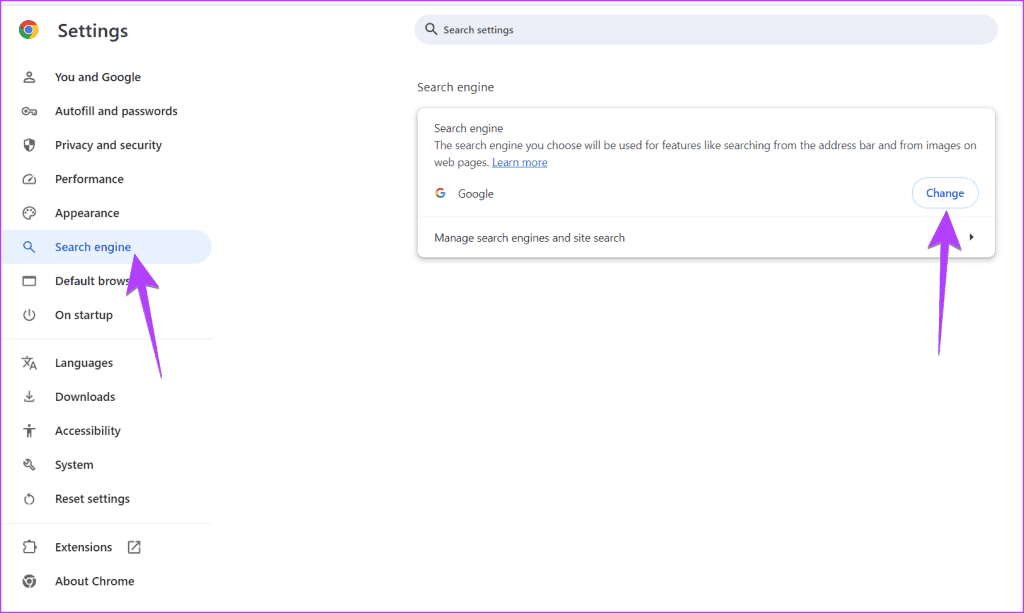The width and height of the screenshot is (1024, 613).
Task: Go to Languages settings
Action: (x=84, y=362)
